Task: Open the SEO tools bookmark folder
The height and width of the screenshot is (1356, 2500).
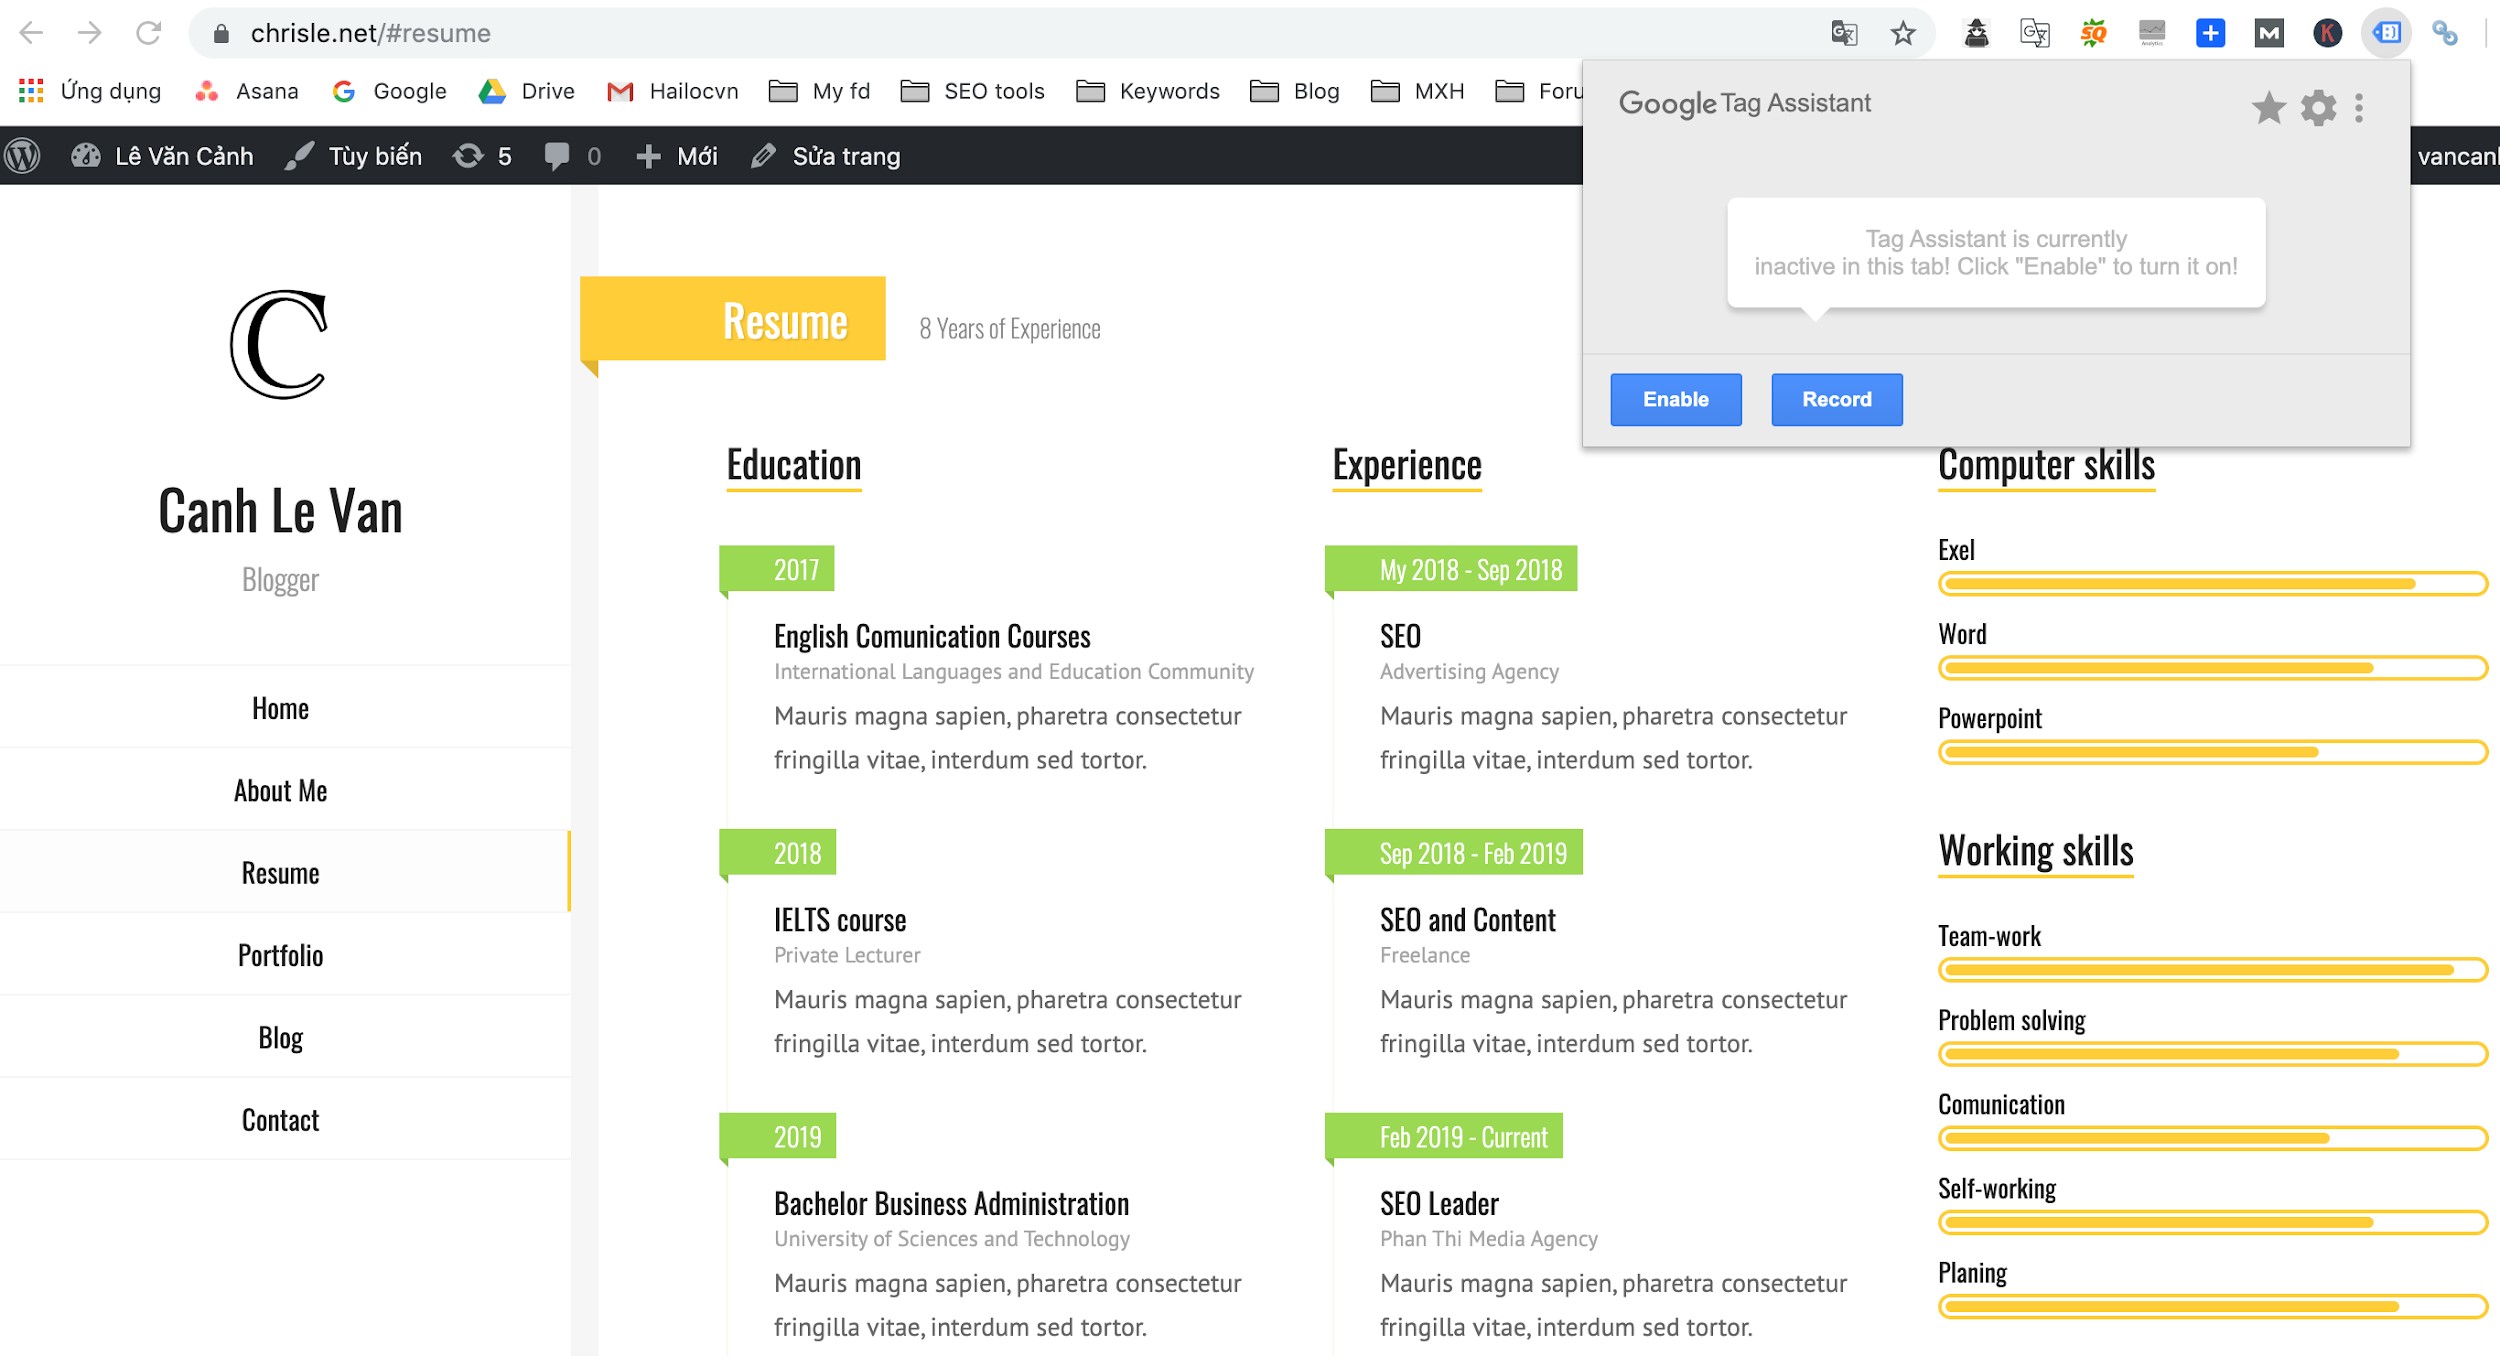Action: pos(972,91)
